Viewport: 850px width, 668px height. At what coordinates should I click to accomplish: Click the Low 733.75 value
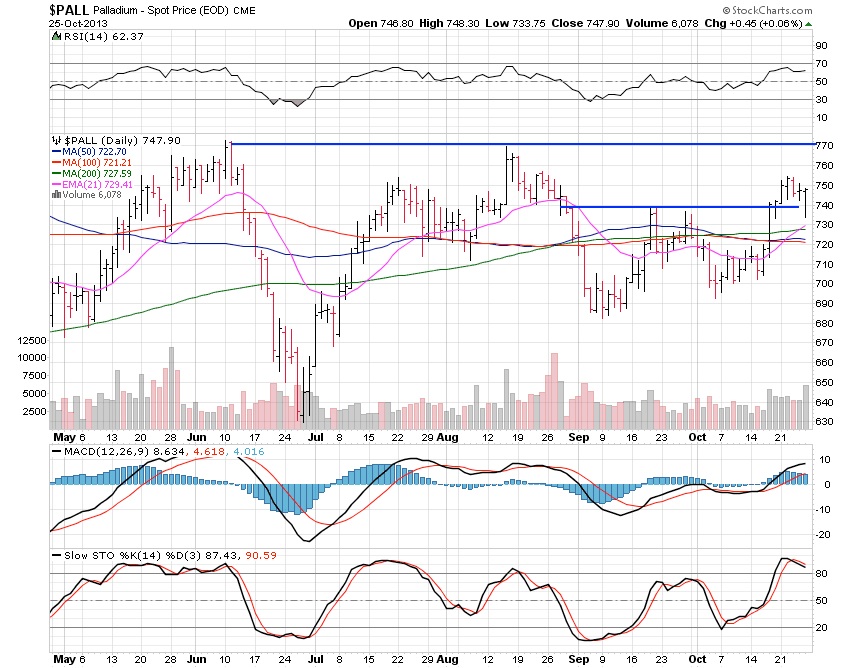click(x=515, y=23)
